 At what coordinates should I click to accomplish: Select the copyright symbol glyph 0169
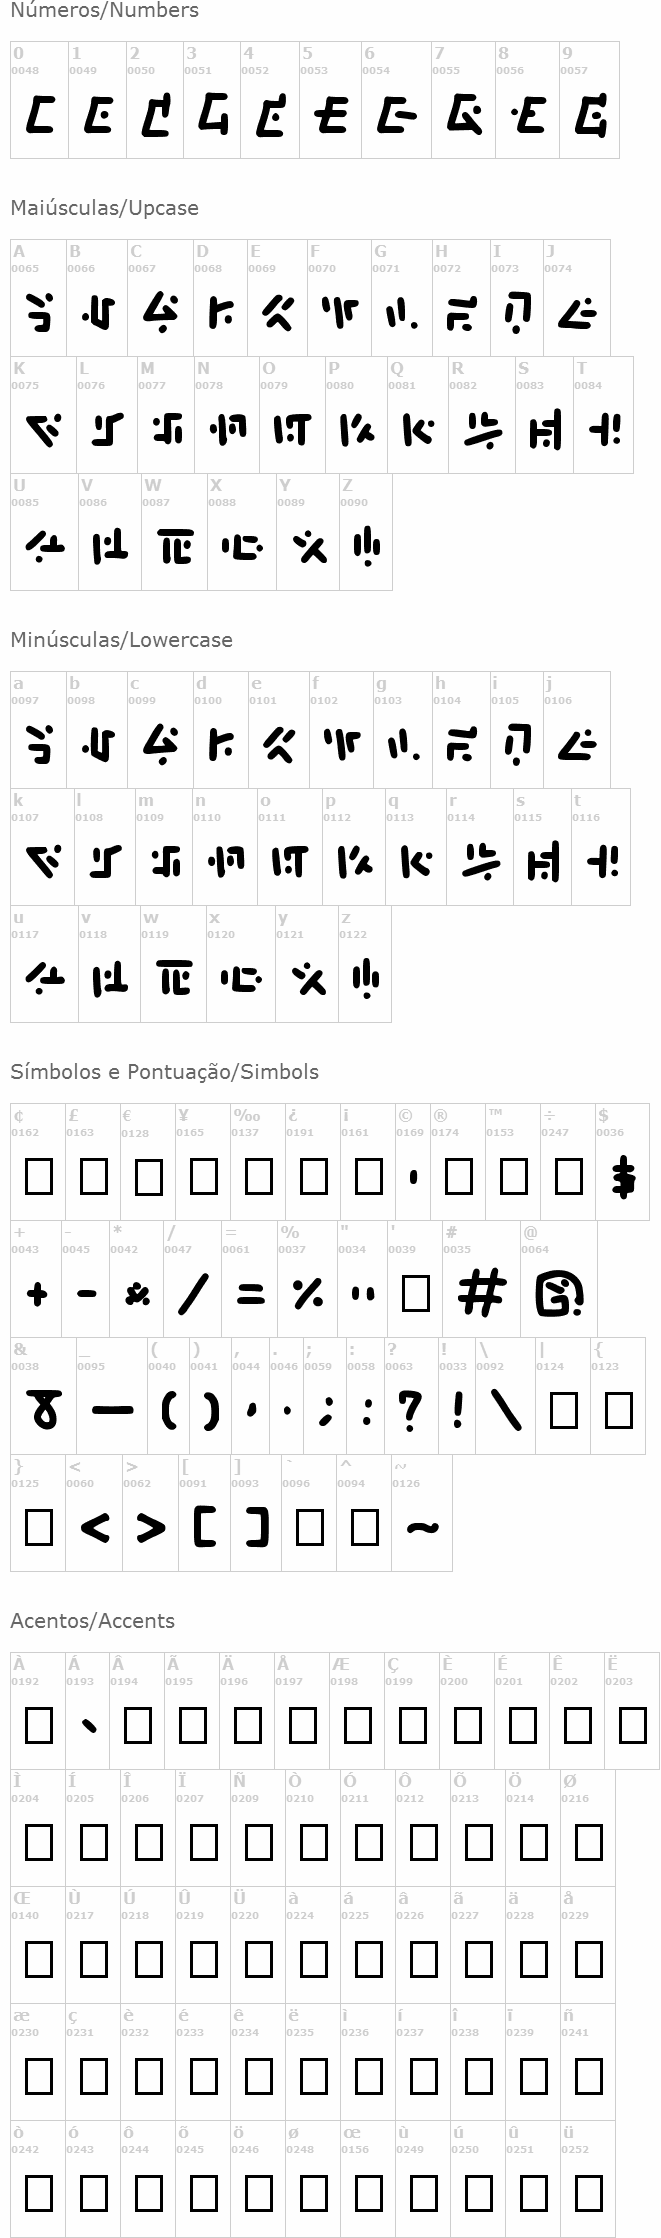[x=412, y=1162]
